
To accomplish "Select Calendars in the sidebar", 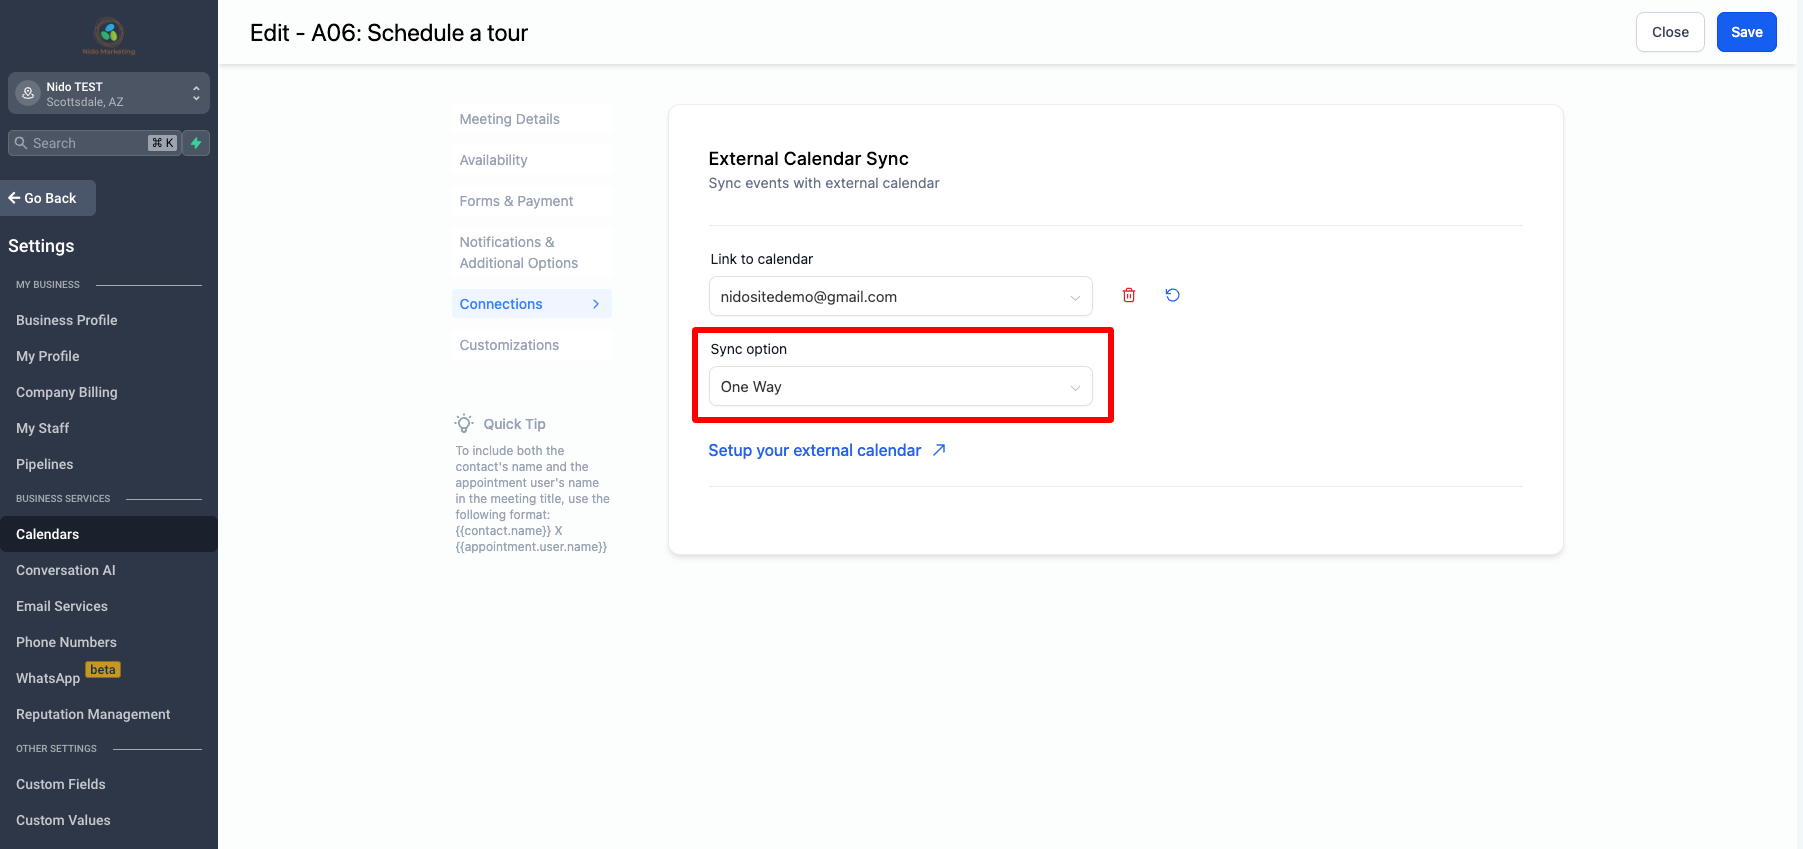I will (109, 534).
